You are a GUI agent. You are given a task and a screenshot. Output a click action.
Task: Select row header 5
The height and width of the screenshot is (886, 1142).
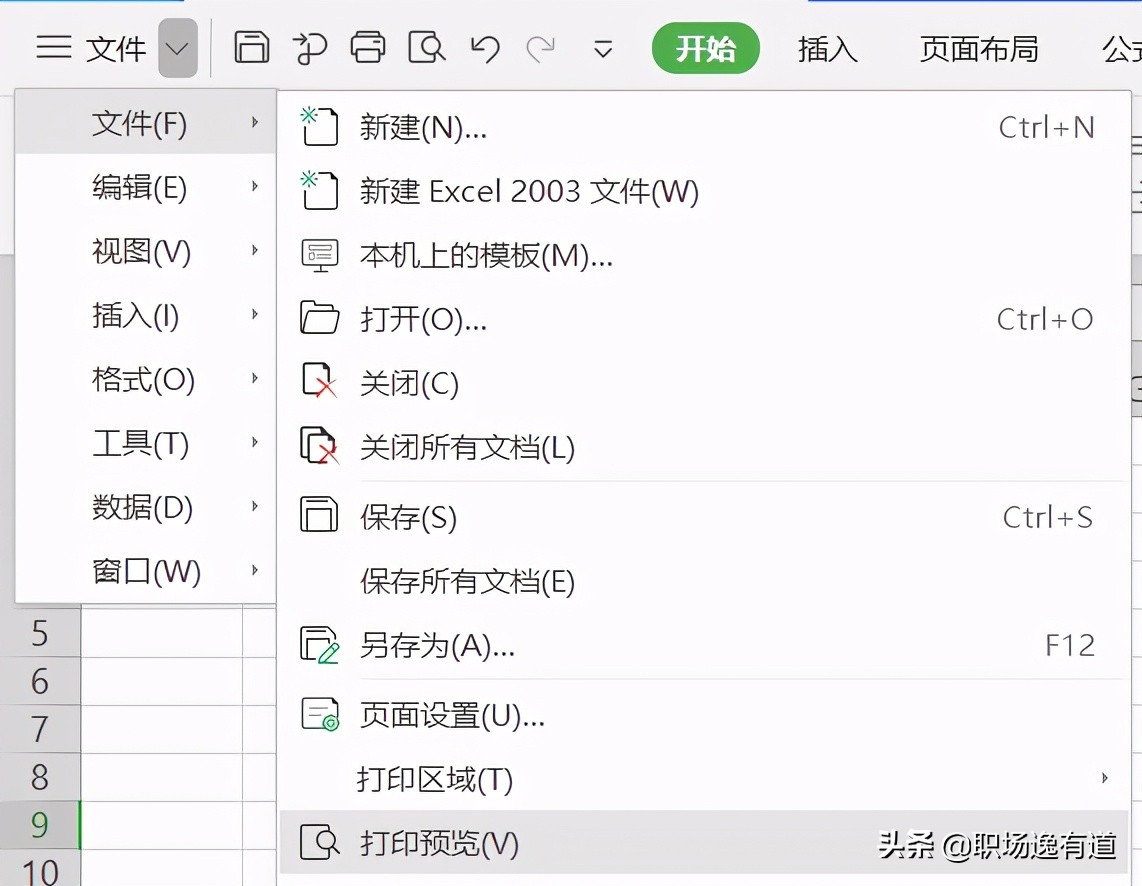coord(40,633)
